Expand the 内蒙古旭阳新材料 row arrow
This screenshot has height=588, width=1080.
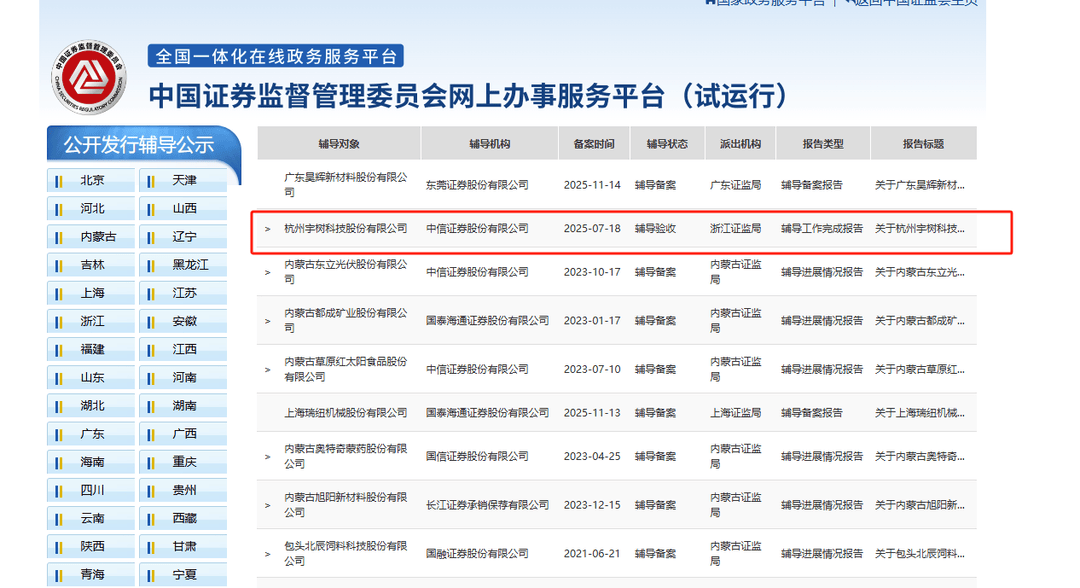[x=268, y=505]
